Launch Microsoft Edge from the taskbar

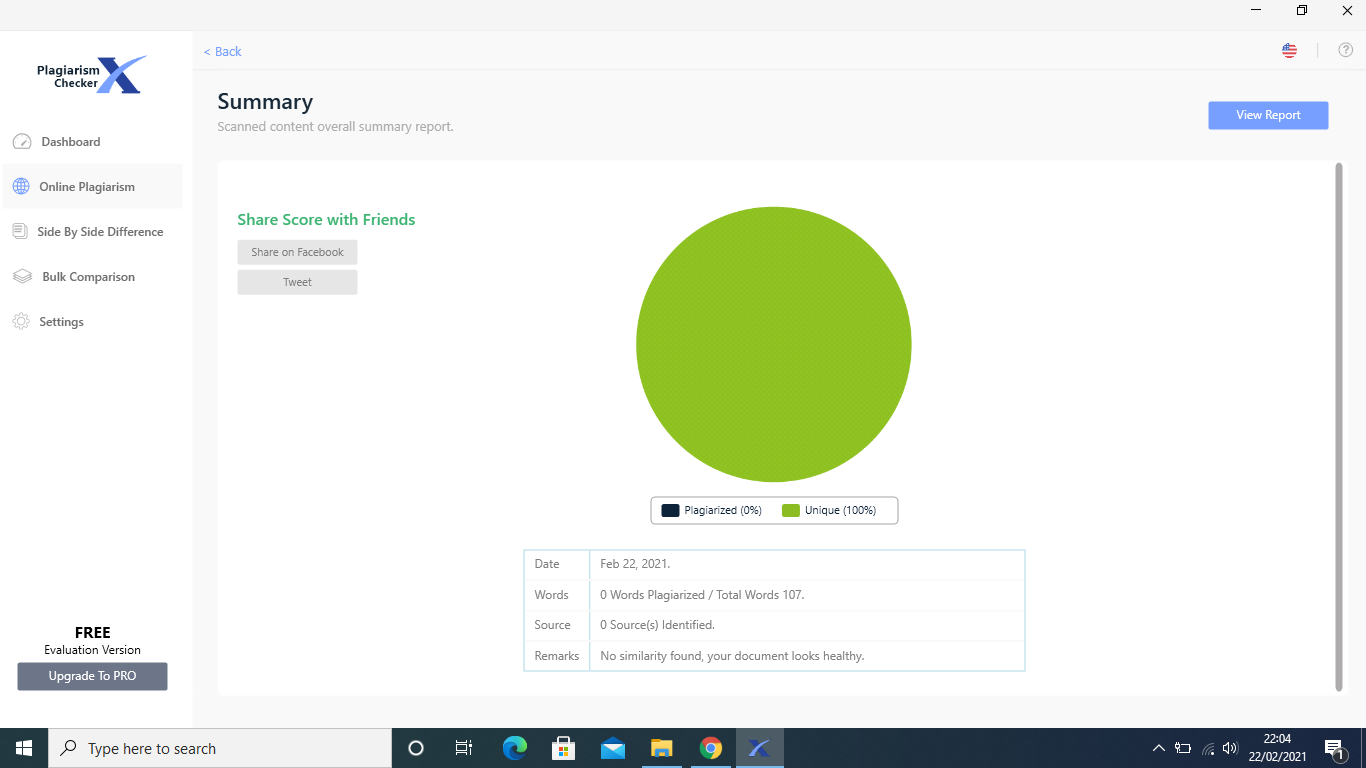515,748
